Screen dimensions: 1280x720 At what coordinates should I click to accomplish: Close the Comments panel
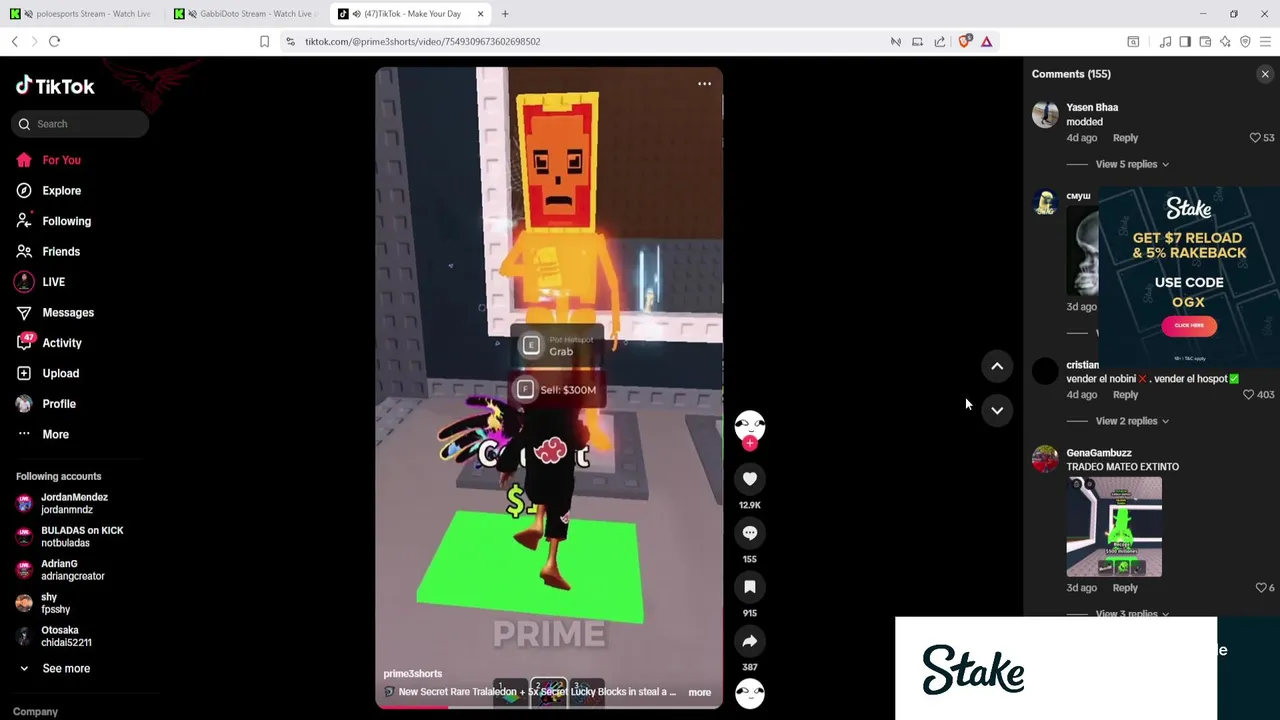(1265, 74)
